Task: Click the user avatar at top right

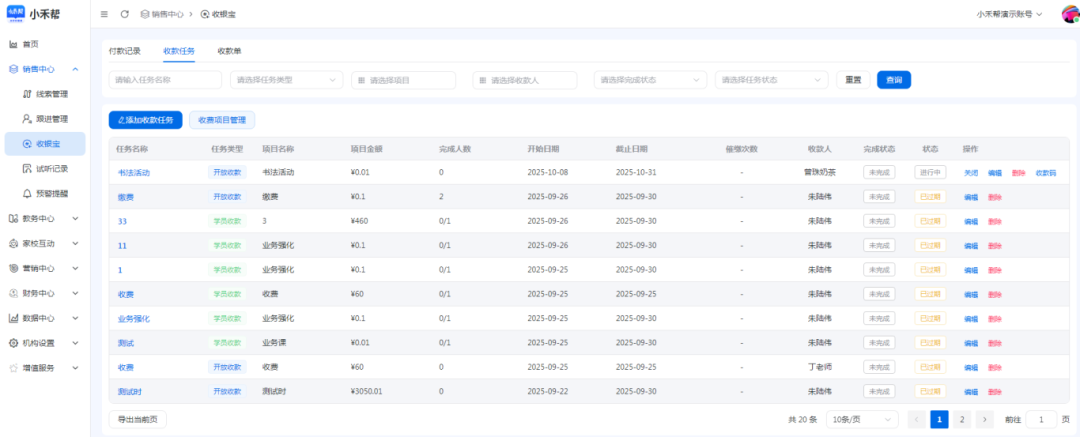Action: (1069, 14)
